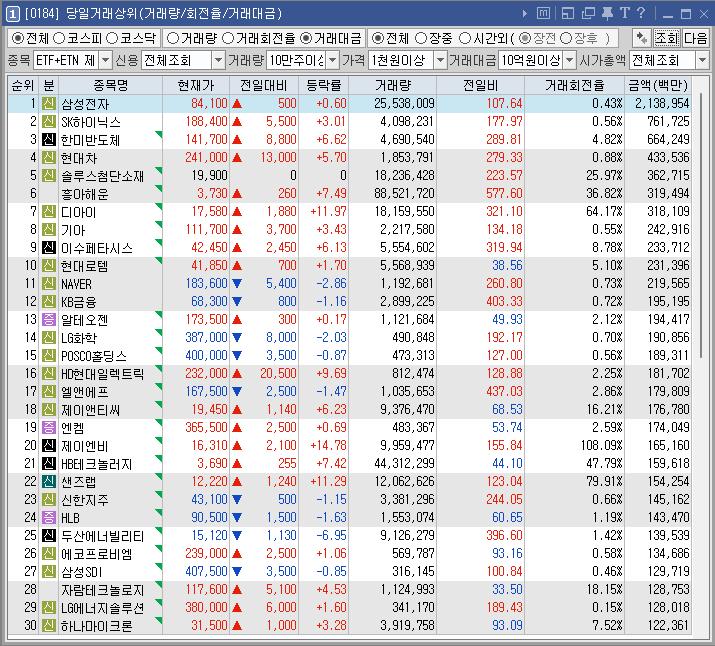Click the black 신 badge for 한미반도체

tap(49, 140)
